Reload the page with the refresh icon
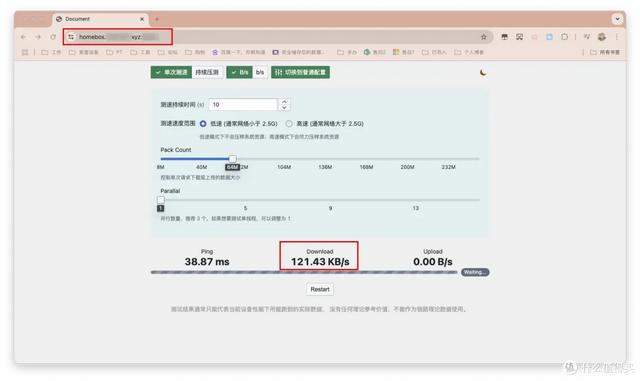640x381 pixels. click(x=53, y=37)
